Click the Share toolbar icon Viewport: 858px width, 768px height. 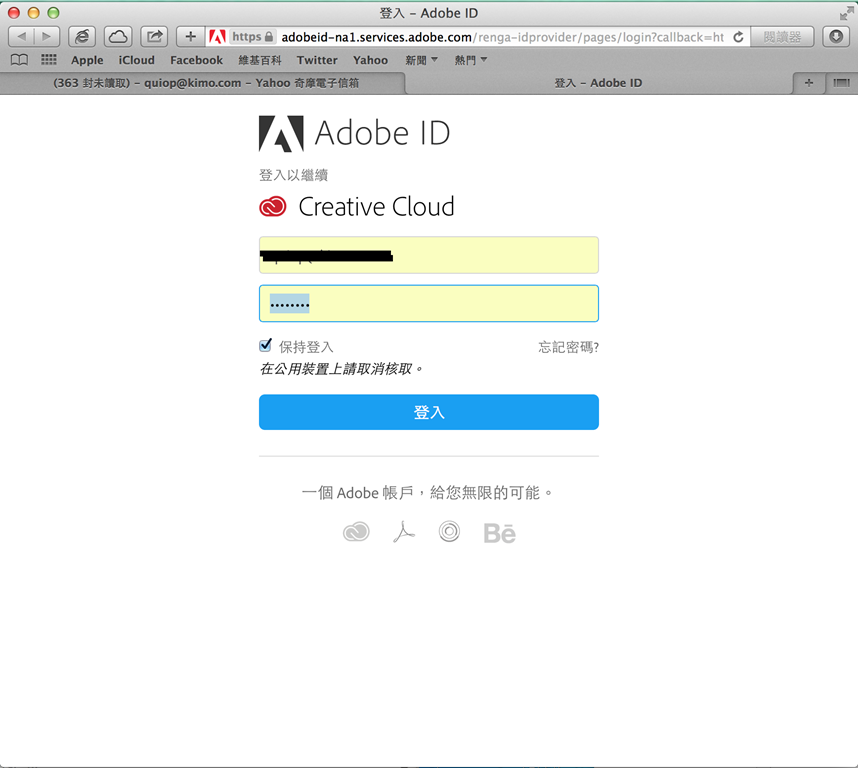pos(154,37)
